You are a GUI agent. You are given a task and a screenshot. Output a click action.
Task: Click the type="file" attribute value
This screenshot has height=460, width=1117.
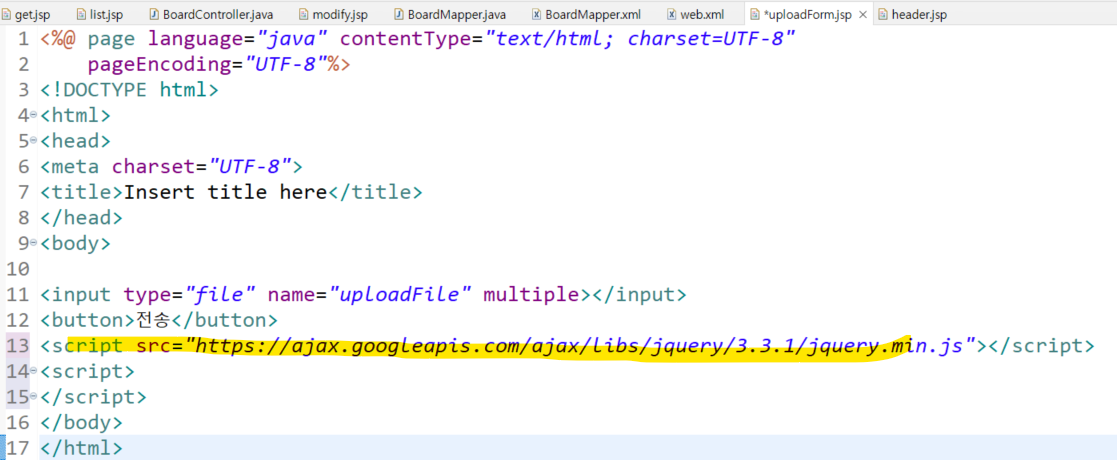pos(220,294)
